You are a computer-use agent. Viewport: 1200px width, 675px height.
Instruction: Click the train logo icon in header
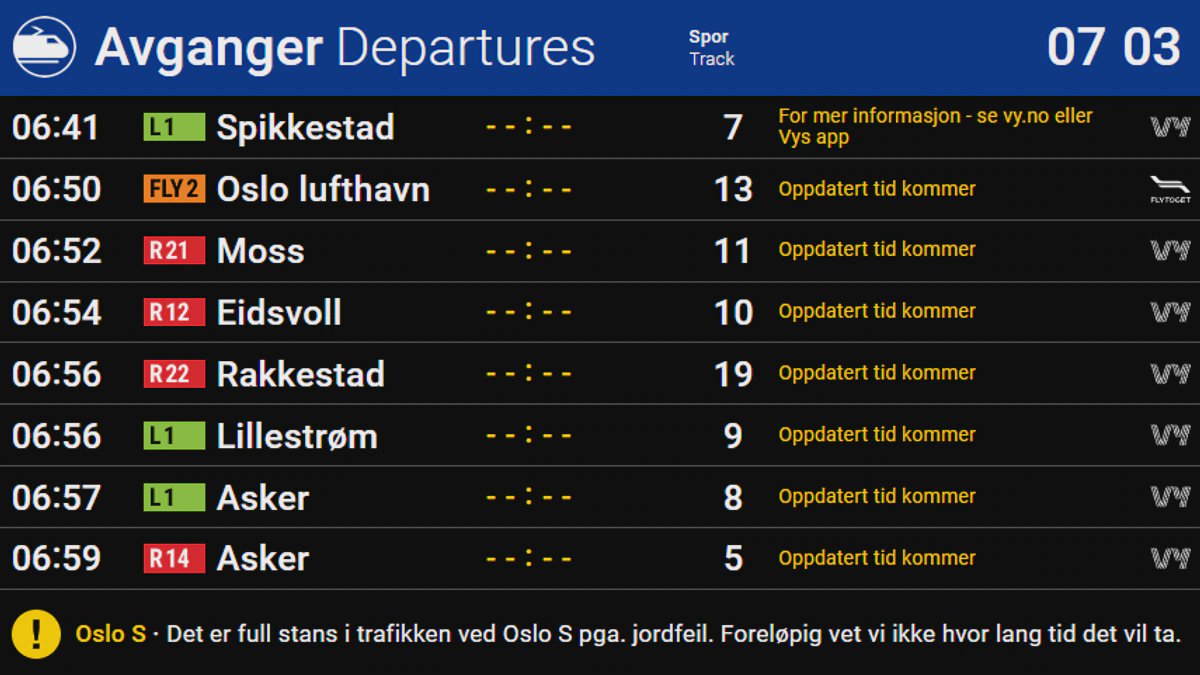point(44,47)
